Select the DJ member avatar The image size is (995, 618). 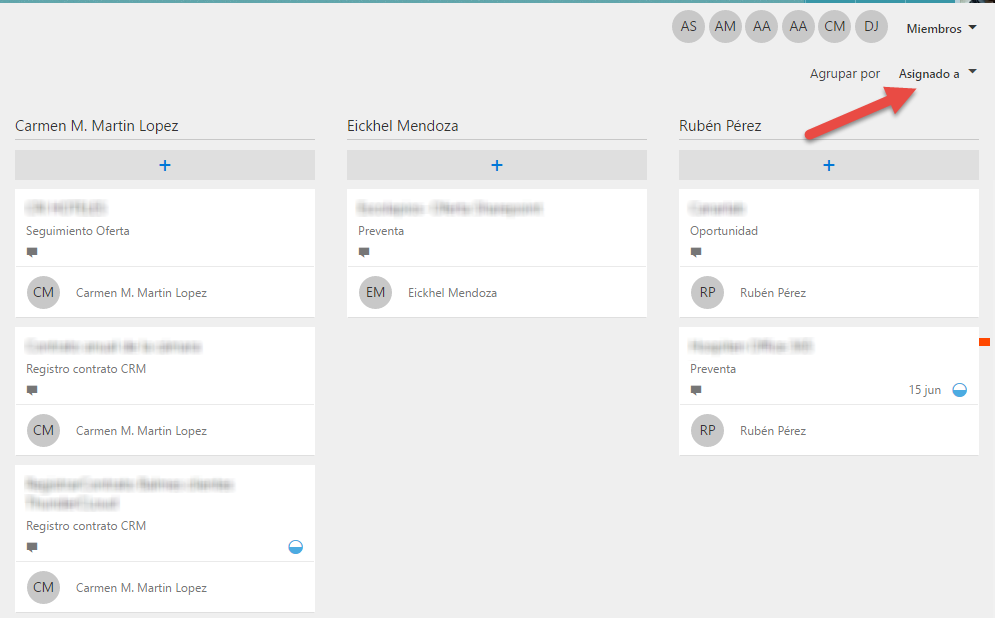point(871,27)
